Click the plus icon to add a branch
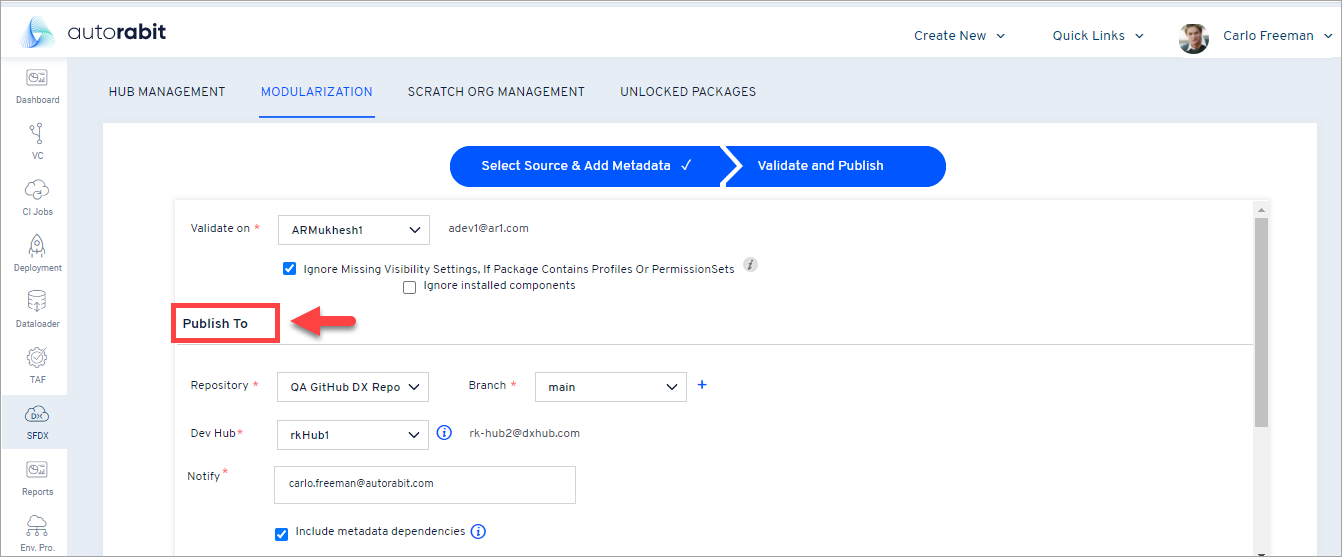Image resolution: width=1342 pixels, height=557 pixels. click(702, 385)
